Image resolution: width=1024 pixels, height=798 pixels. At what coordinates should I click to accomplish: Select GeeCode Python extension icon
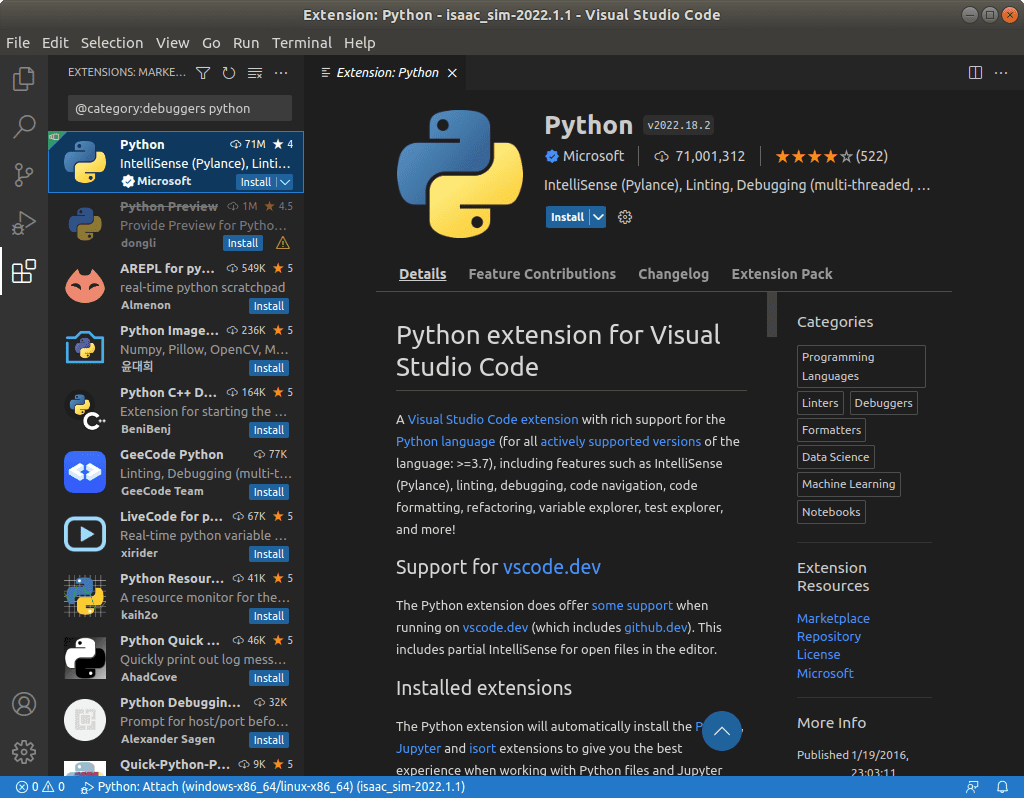click(x=85, y=471)
